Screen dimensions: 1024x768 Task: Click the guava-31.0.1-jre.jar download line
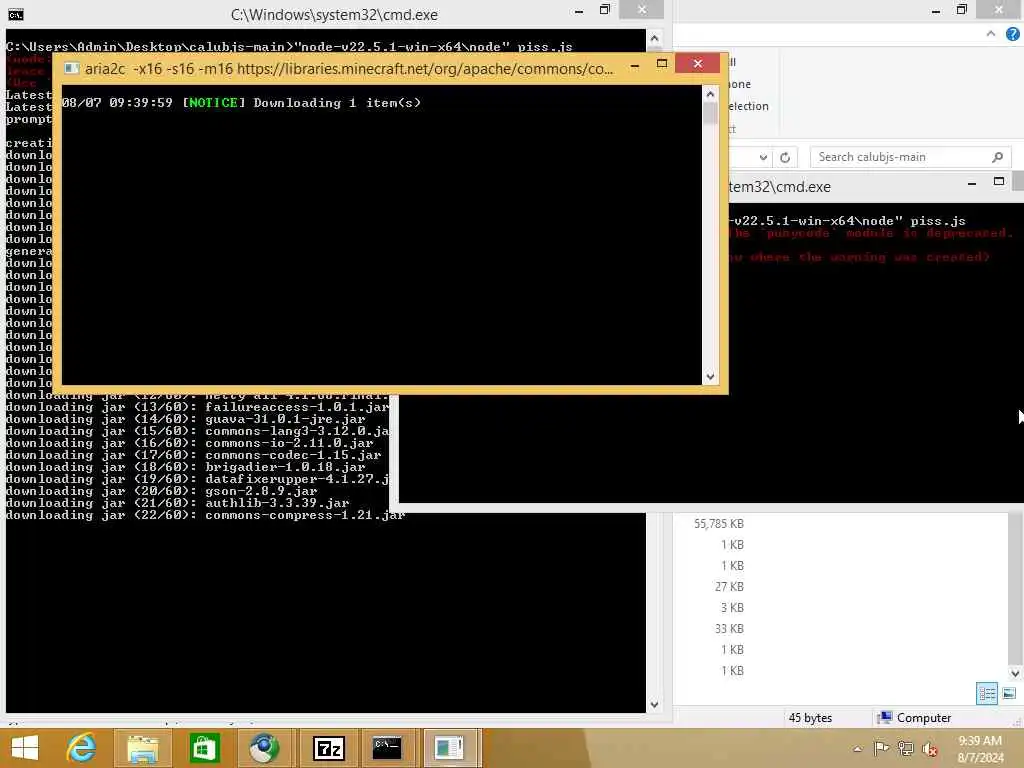185,419
